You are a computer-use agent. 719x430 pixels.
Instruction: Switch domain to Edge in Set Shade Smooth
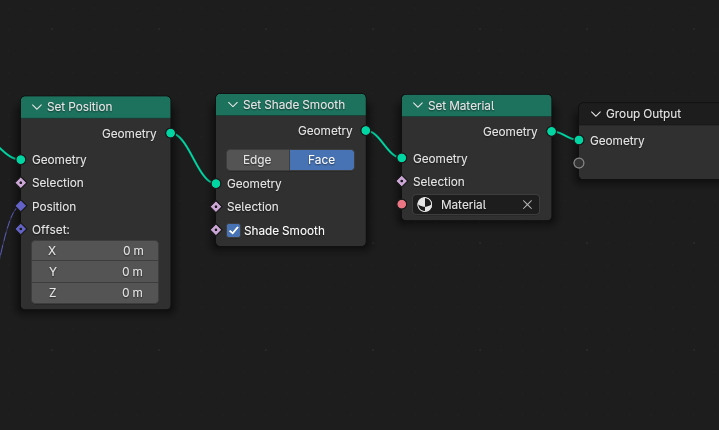[258, 160]
